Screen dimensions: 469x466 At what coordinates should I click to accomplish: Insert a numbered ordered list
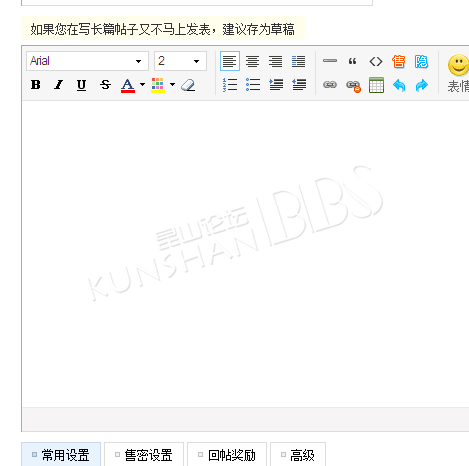pyautogui.click(x=230, y=85)
